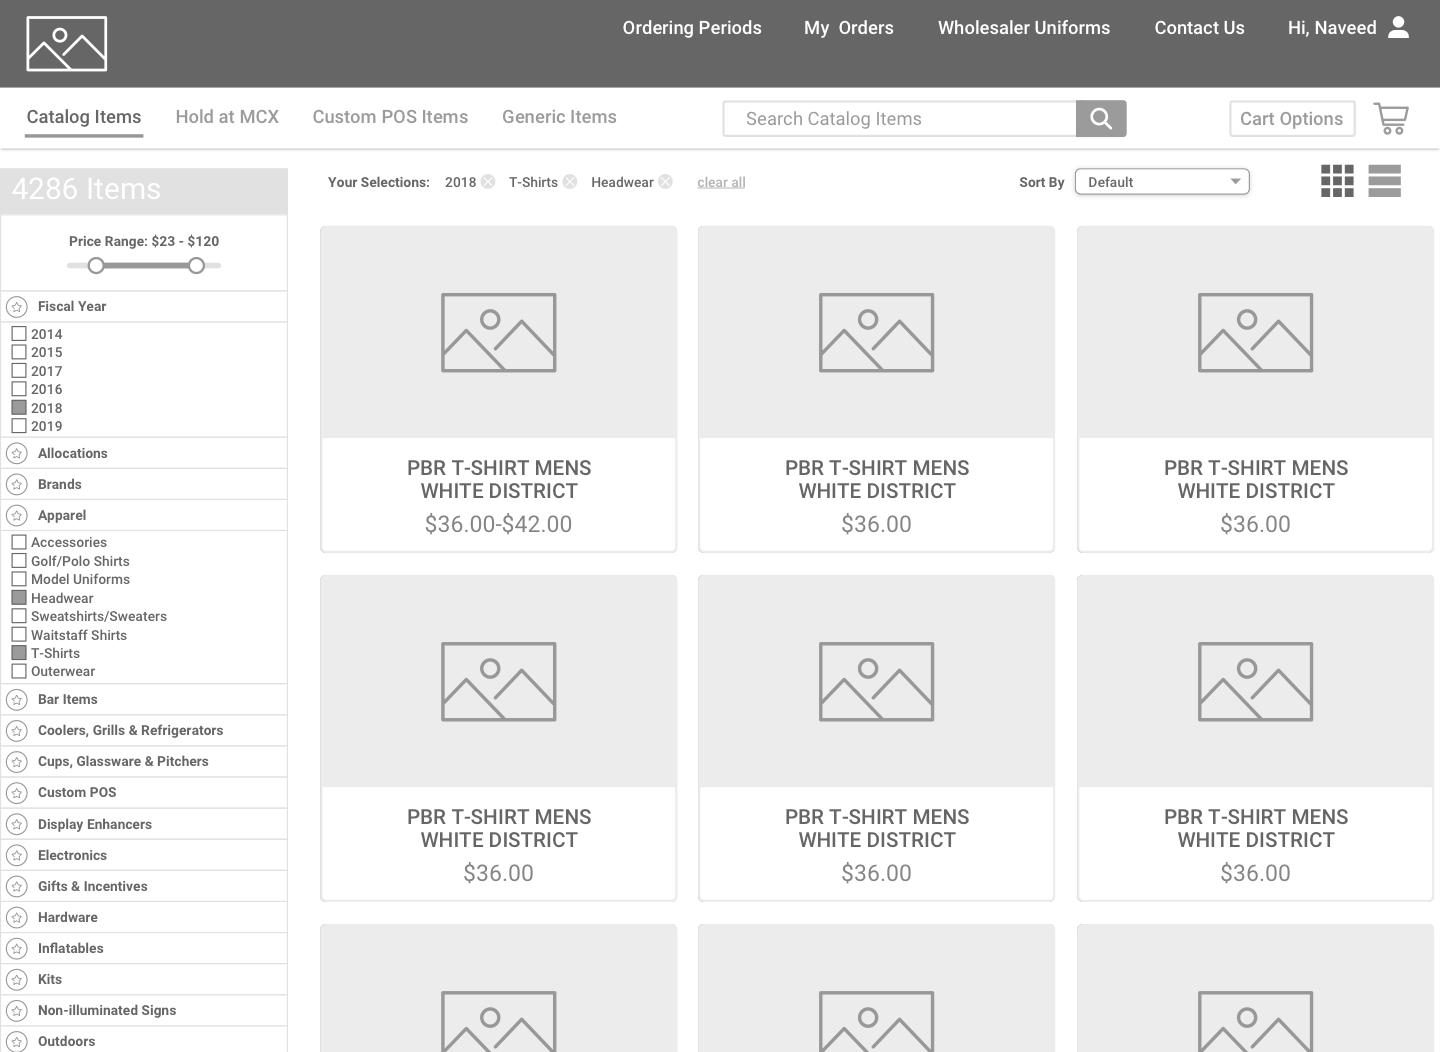This screenshot has height=1052, width=1440.
Task: Click star icon beside Apparel
Action: click(x=17, y=516)
